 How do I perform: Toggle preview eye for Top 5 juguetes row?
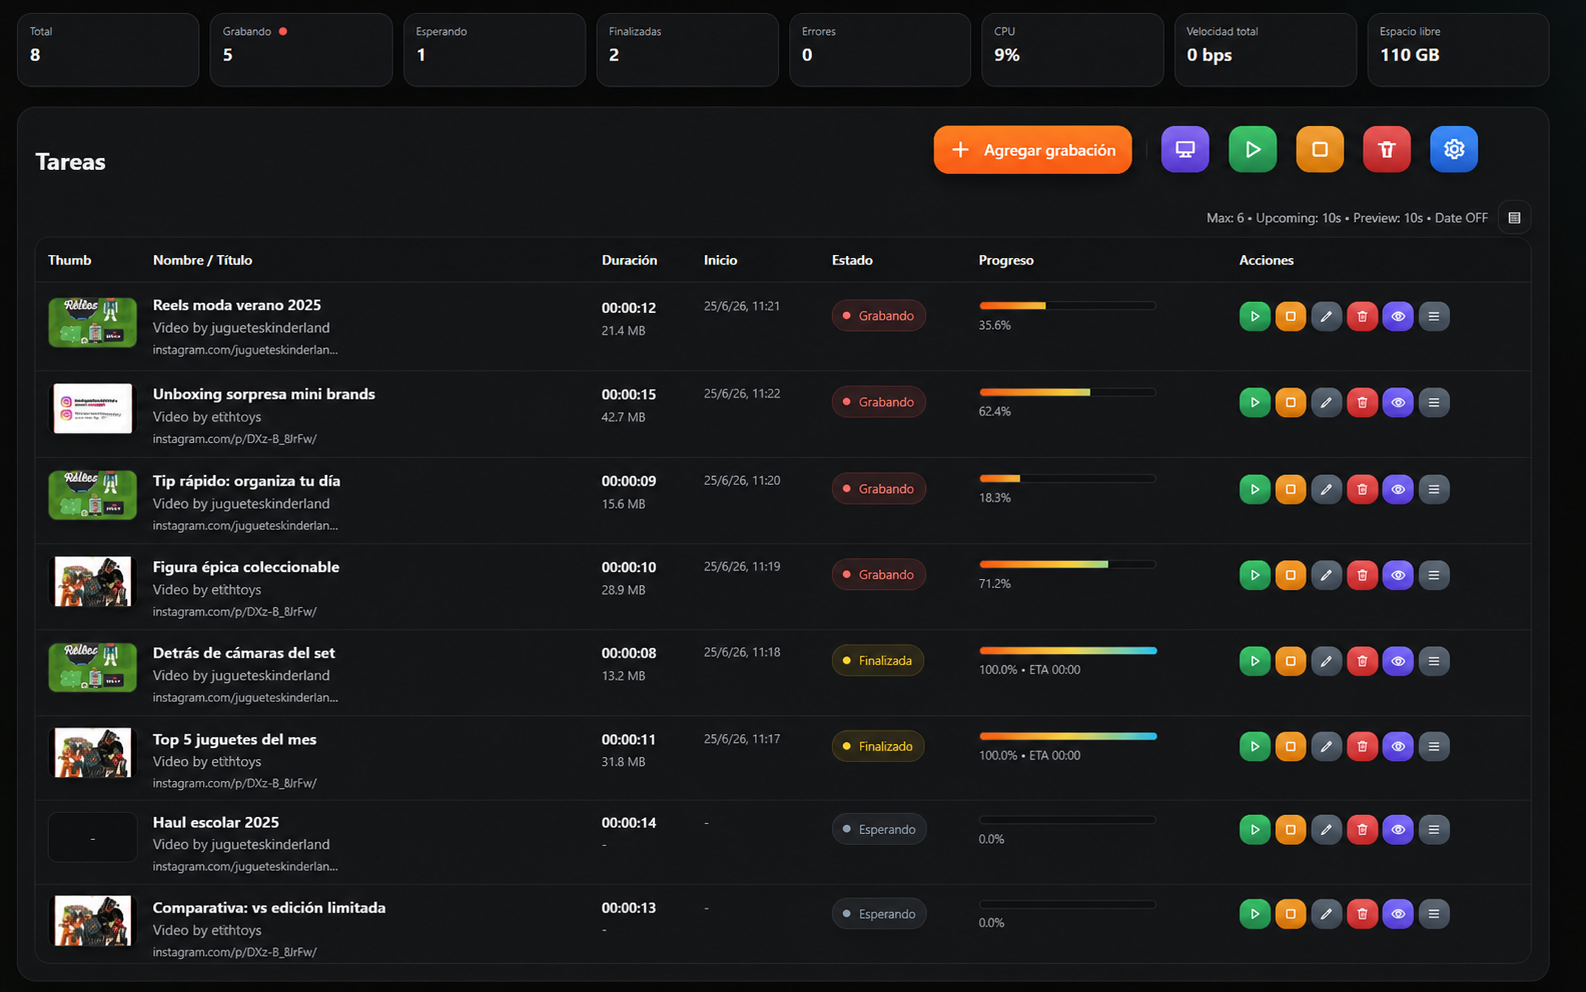[x=1398, y=746]
